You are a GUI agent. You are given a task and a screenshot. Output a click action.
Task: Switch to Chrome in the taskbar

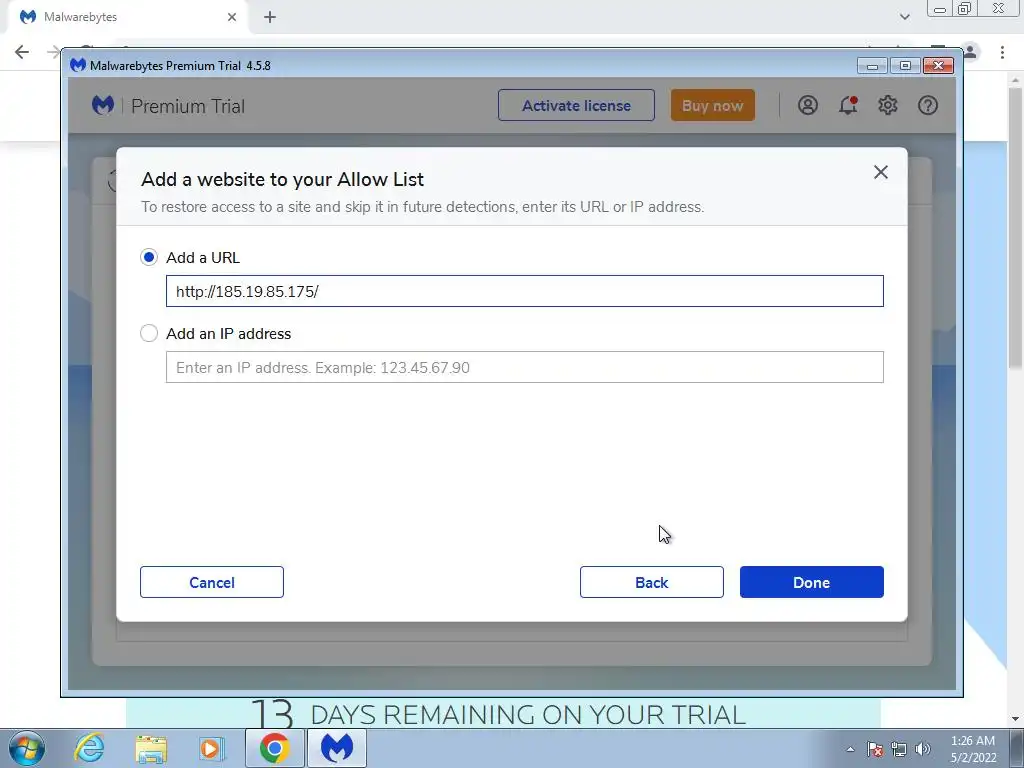click(274, 748)
